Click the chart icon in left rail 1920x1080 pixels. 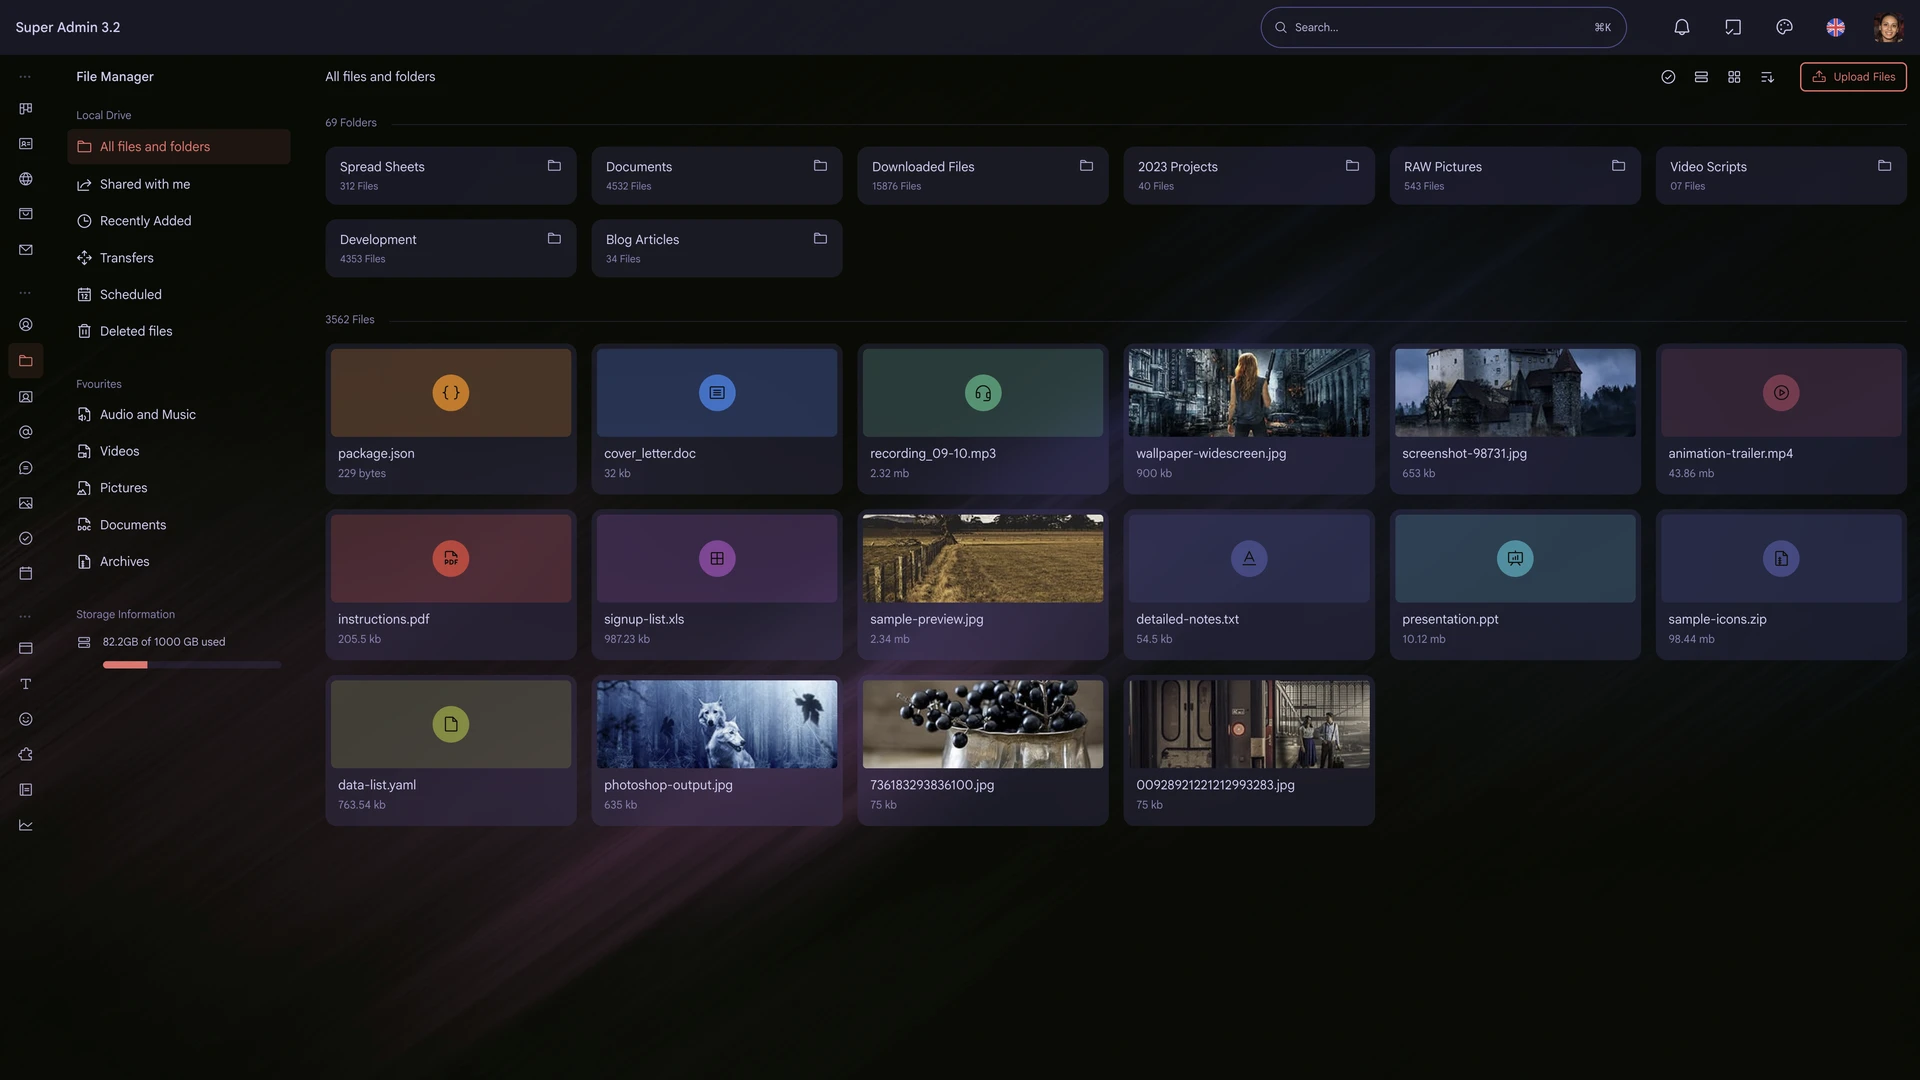pyautogui.click(x=26, y=826)
